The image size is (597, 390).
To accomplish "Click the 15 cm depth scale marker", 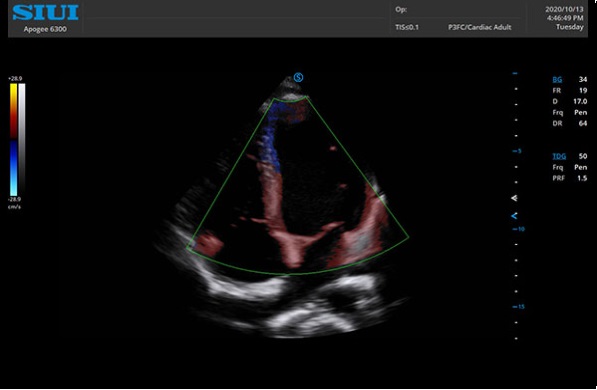I will click(519, 307).
